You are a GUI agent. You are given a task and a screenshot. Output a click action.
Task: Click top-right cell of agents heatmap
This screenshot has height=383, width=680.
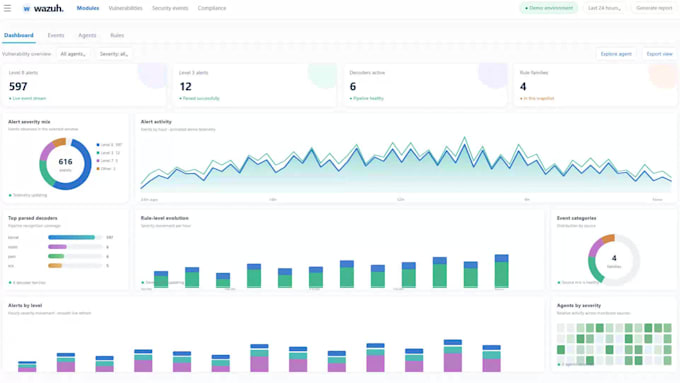667,327
